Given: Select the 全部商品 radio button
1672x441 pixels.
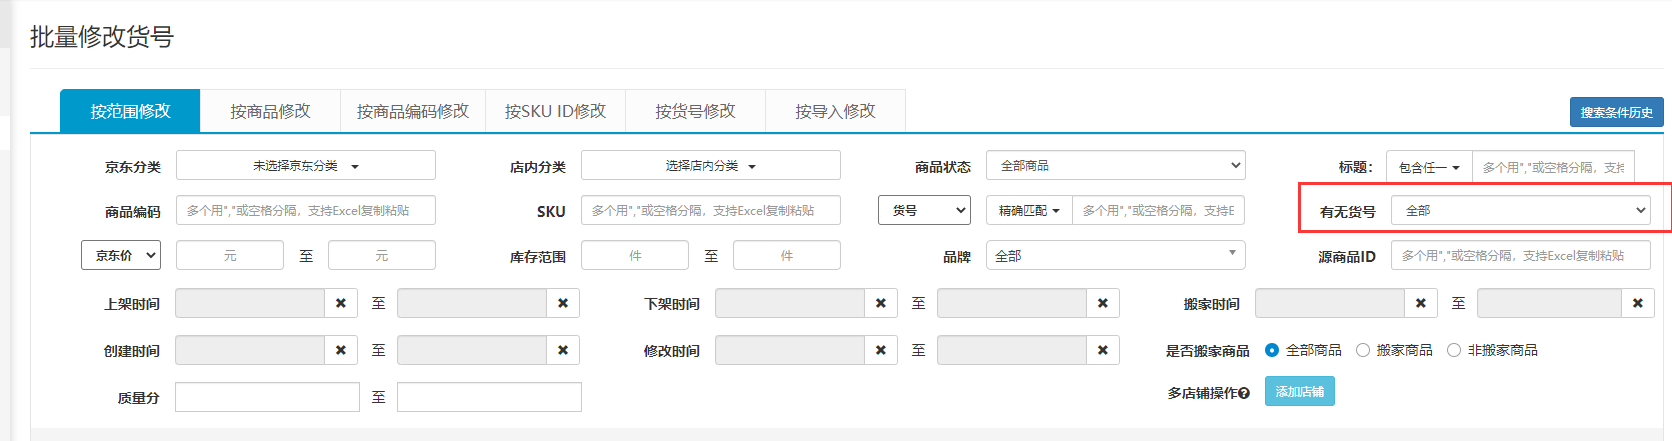Looking at the screenshot, I should [x=1272, y=350].
